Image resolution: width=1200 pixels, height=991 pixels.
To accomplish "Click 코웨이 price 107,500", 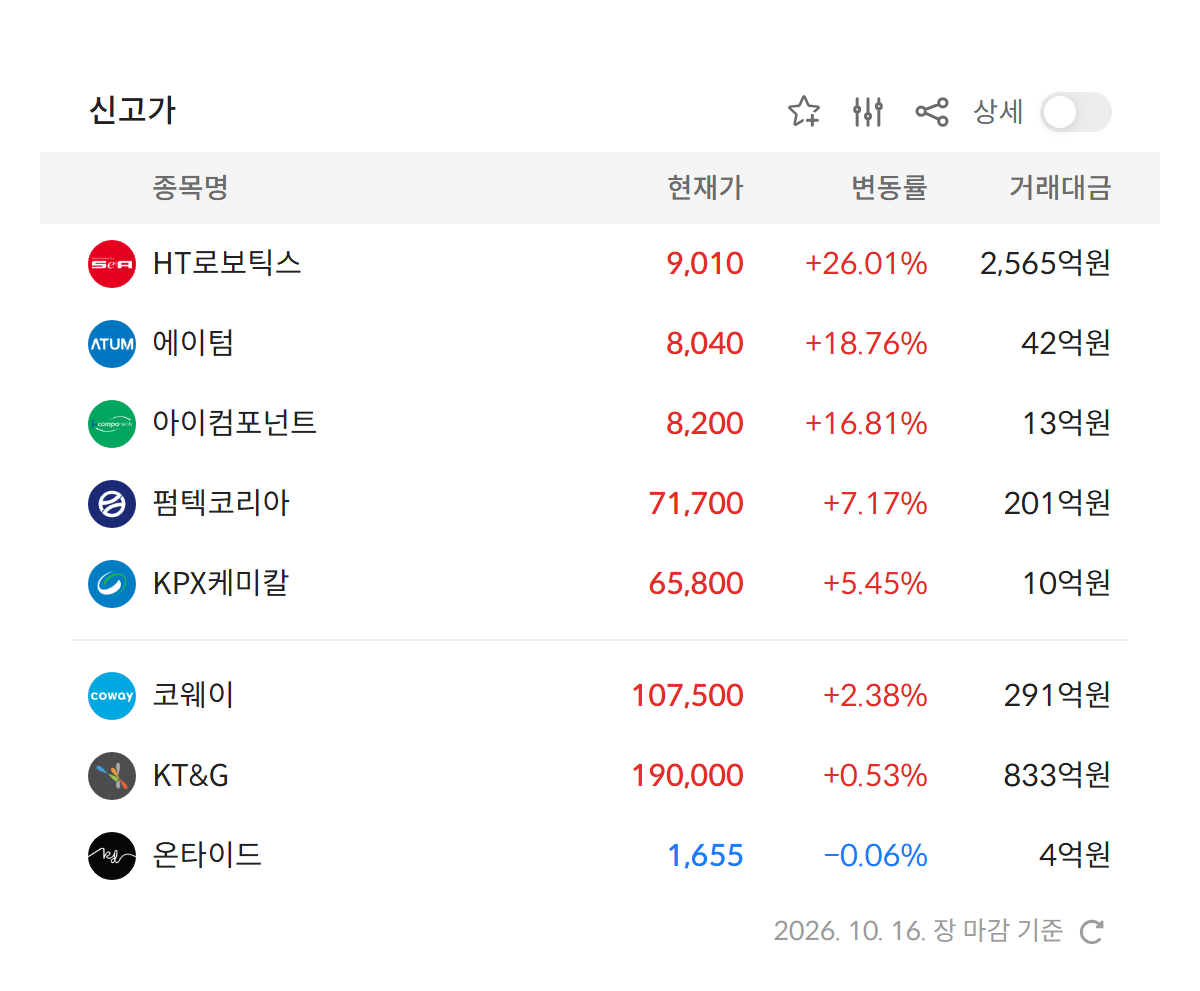I will click(x=688, y=696).
